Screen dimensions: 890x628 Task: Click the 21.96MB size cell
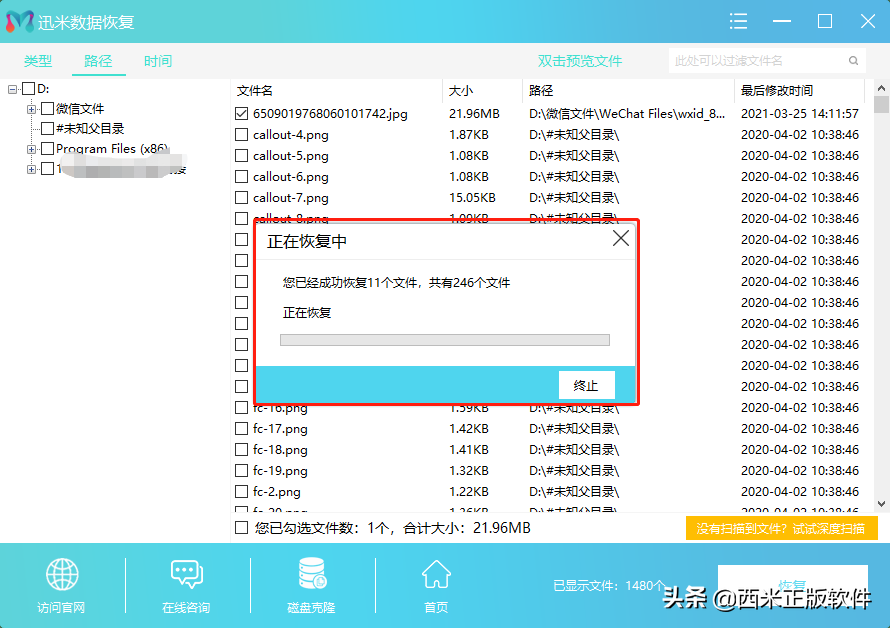point(474,114)
